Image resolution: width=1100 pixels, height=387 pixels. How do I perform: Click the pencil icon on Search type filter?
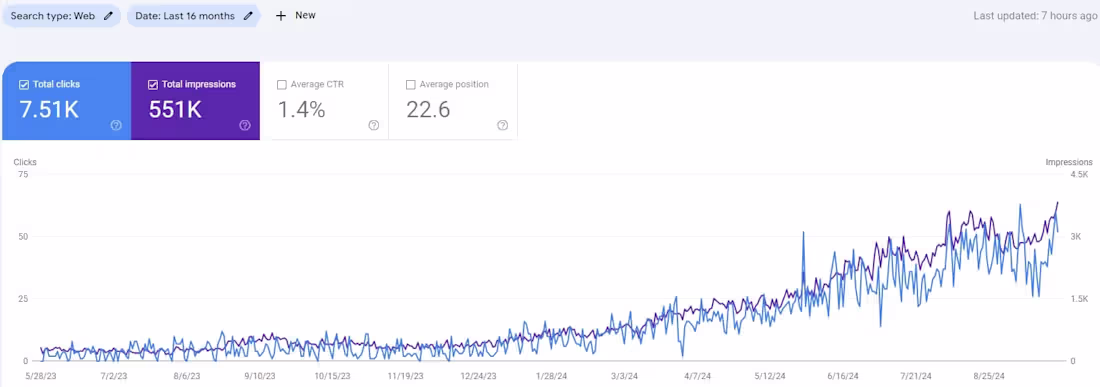point(108,15)
